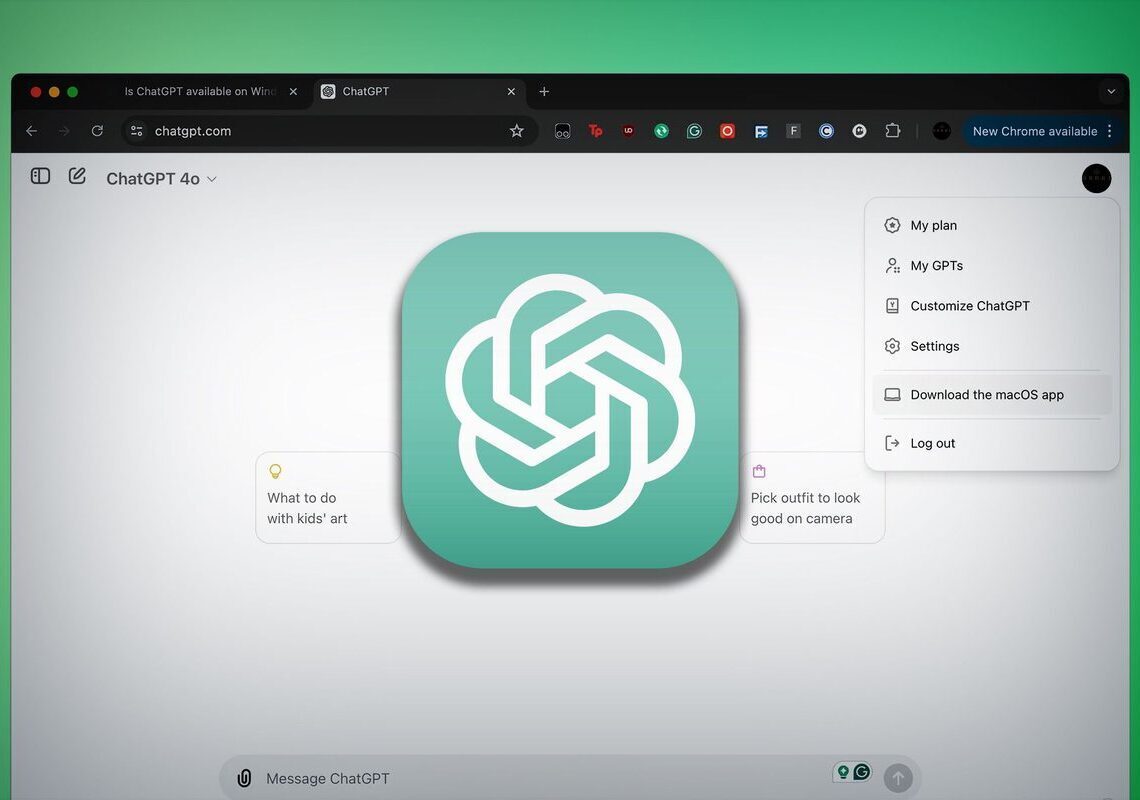
Task: Expand the tab search chevron
Action: pos(1111,92)
